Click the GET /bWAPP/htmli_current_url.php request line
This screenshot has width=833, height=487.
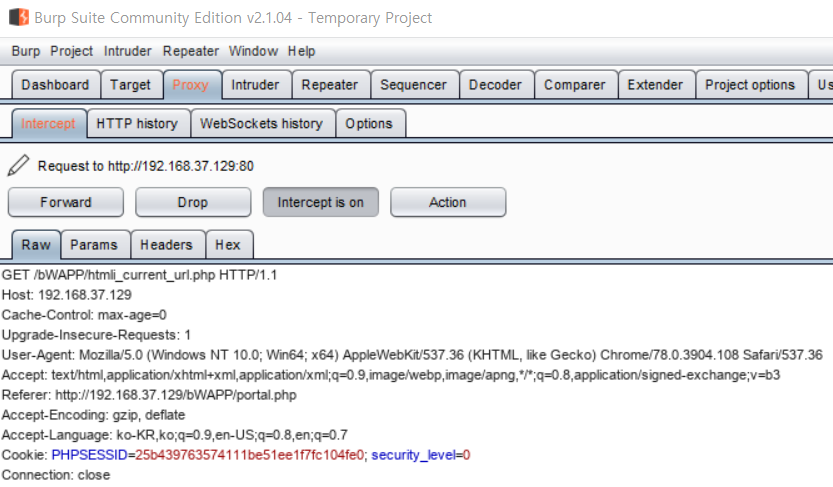click(139, 275)
